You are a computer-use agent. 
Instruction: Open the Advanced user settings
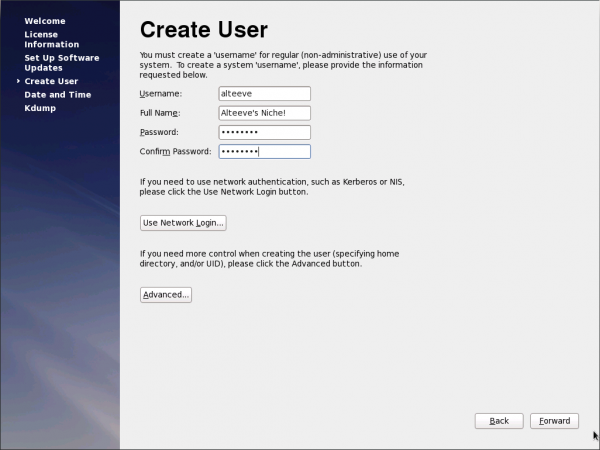pyautogui.click(x=165, y=295)
